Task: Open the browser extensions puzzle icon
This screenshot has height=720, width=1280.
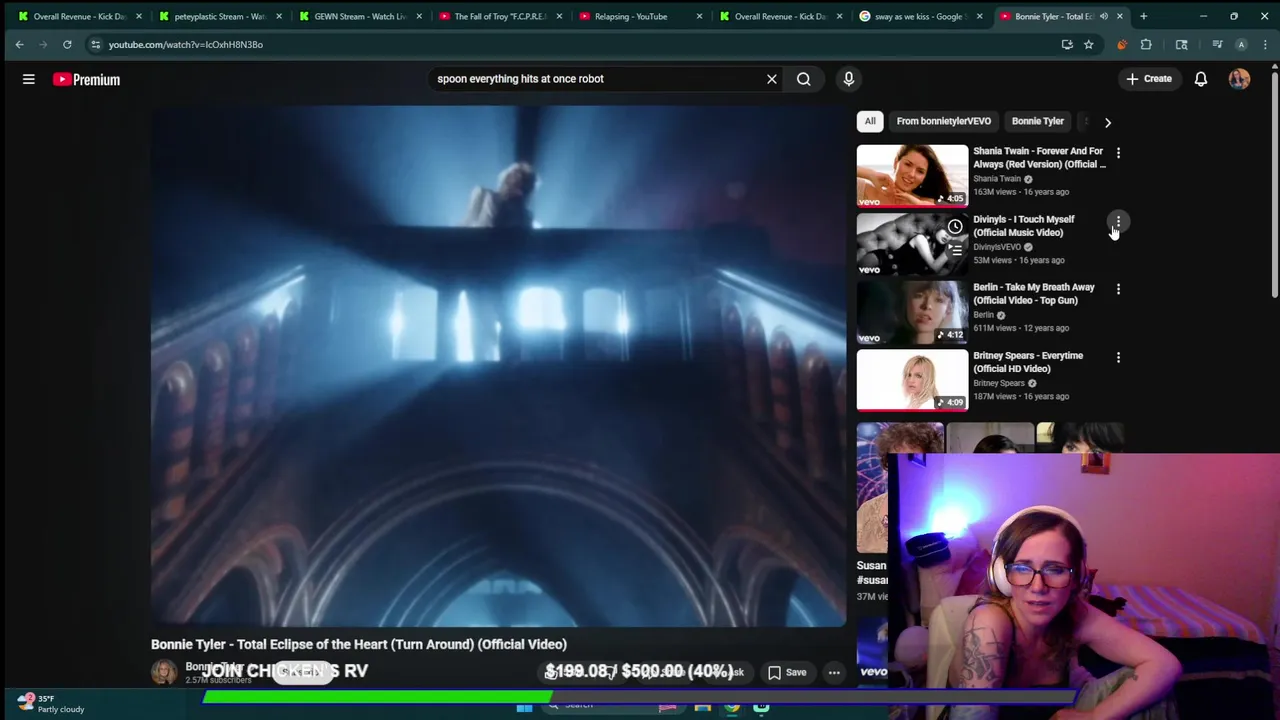Action: tap(1146, 44)
